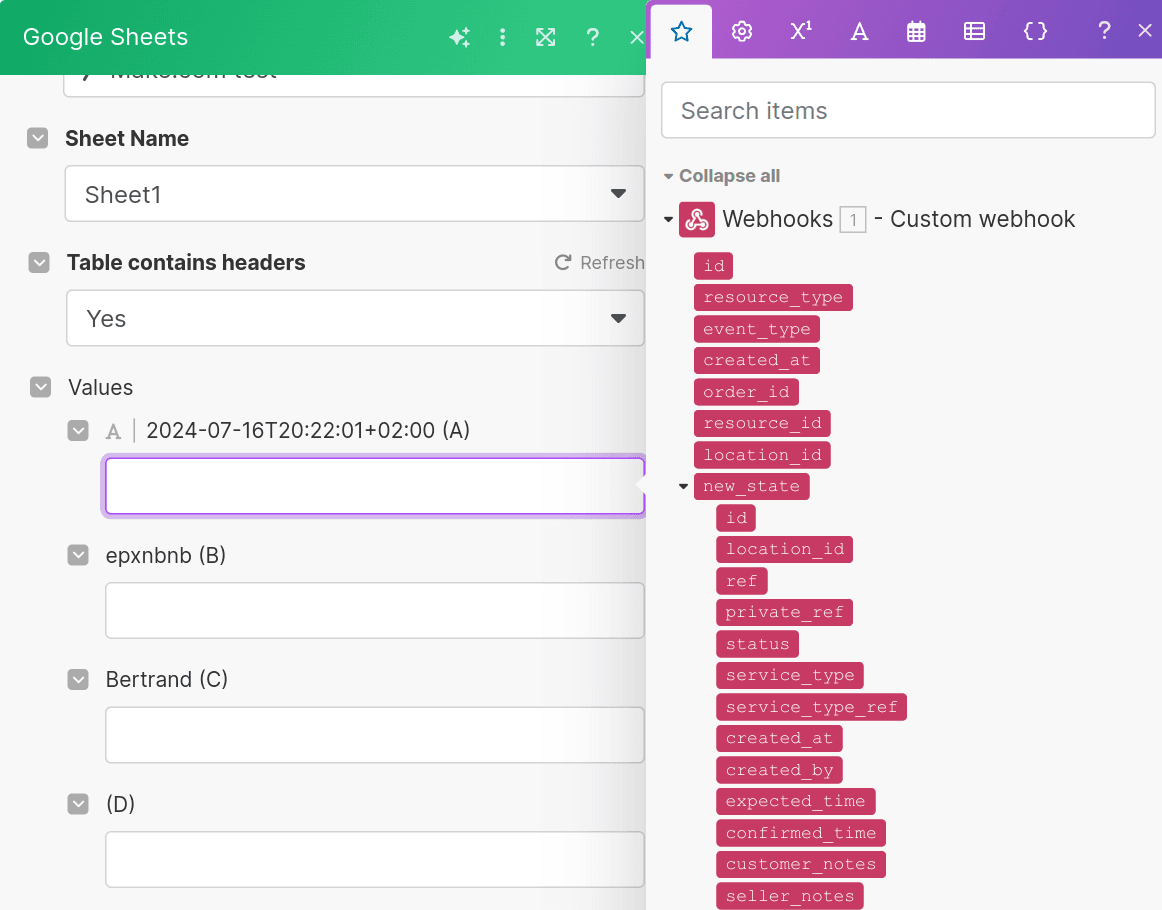
Task: Open the math functions panel
Action: coord(800,31)
